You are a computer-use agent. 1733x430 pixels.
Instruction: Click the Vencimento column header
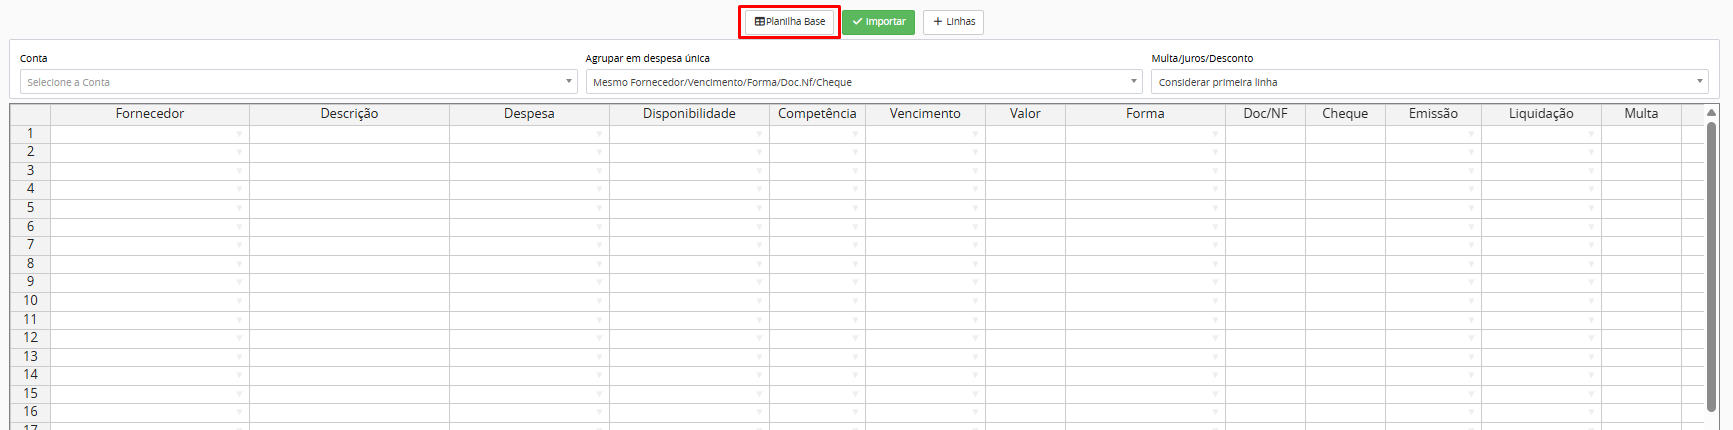(x=925, y=114)
